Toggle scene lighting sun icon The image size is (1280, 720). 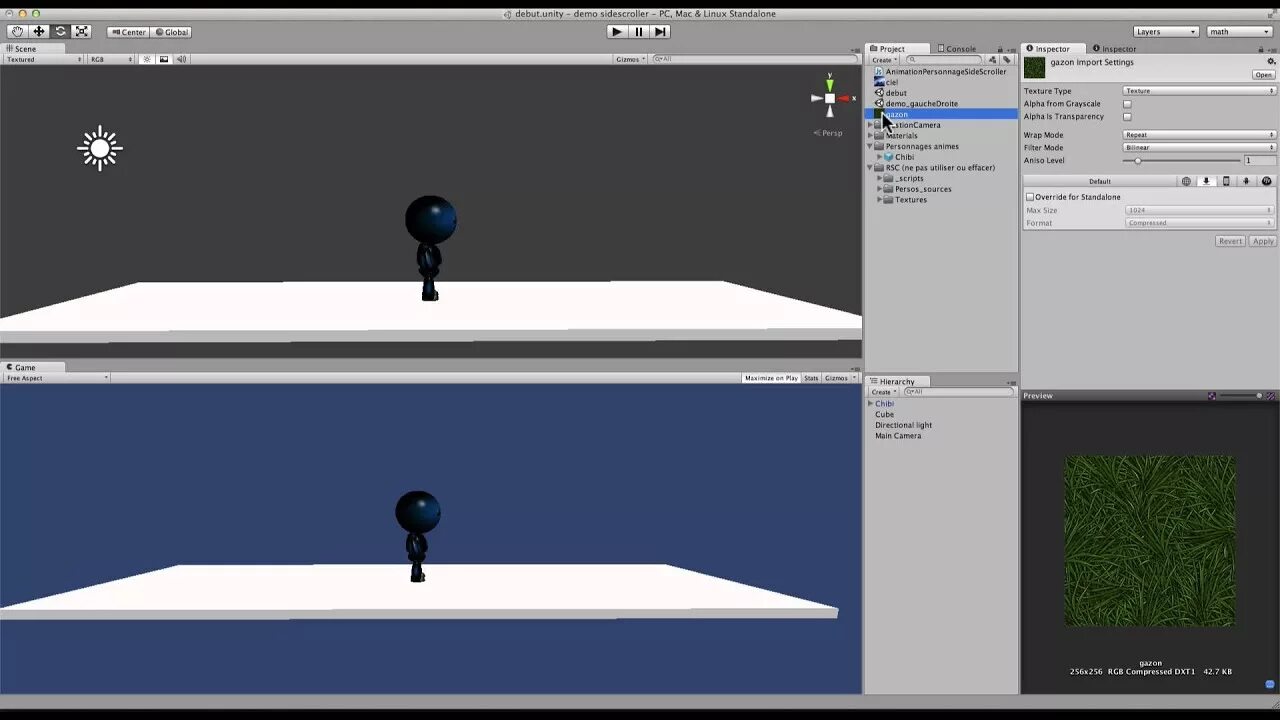147,59
